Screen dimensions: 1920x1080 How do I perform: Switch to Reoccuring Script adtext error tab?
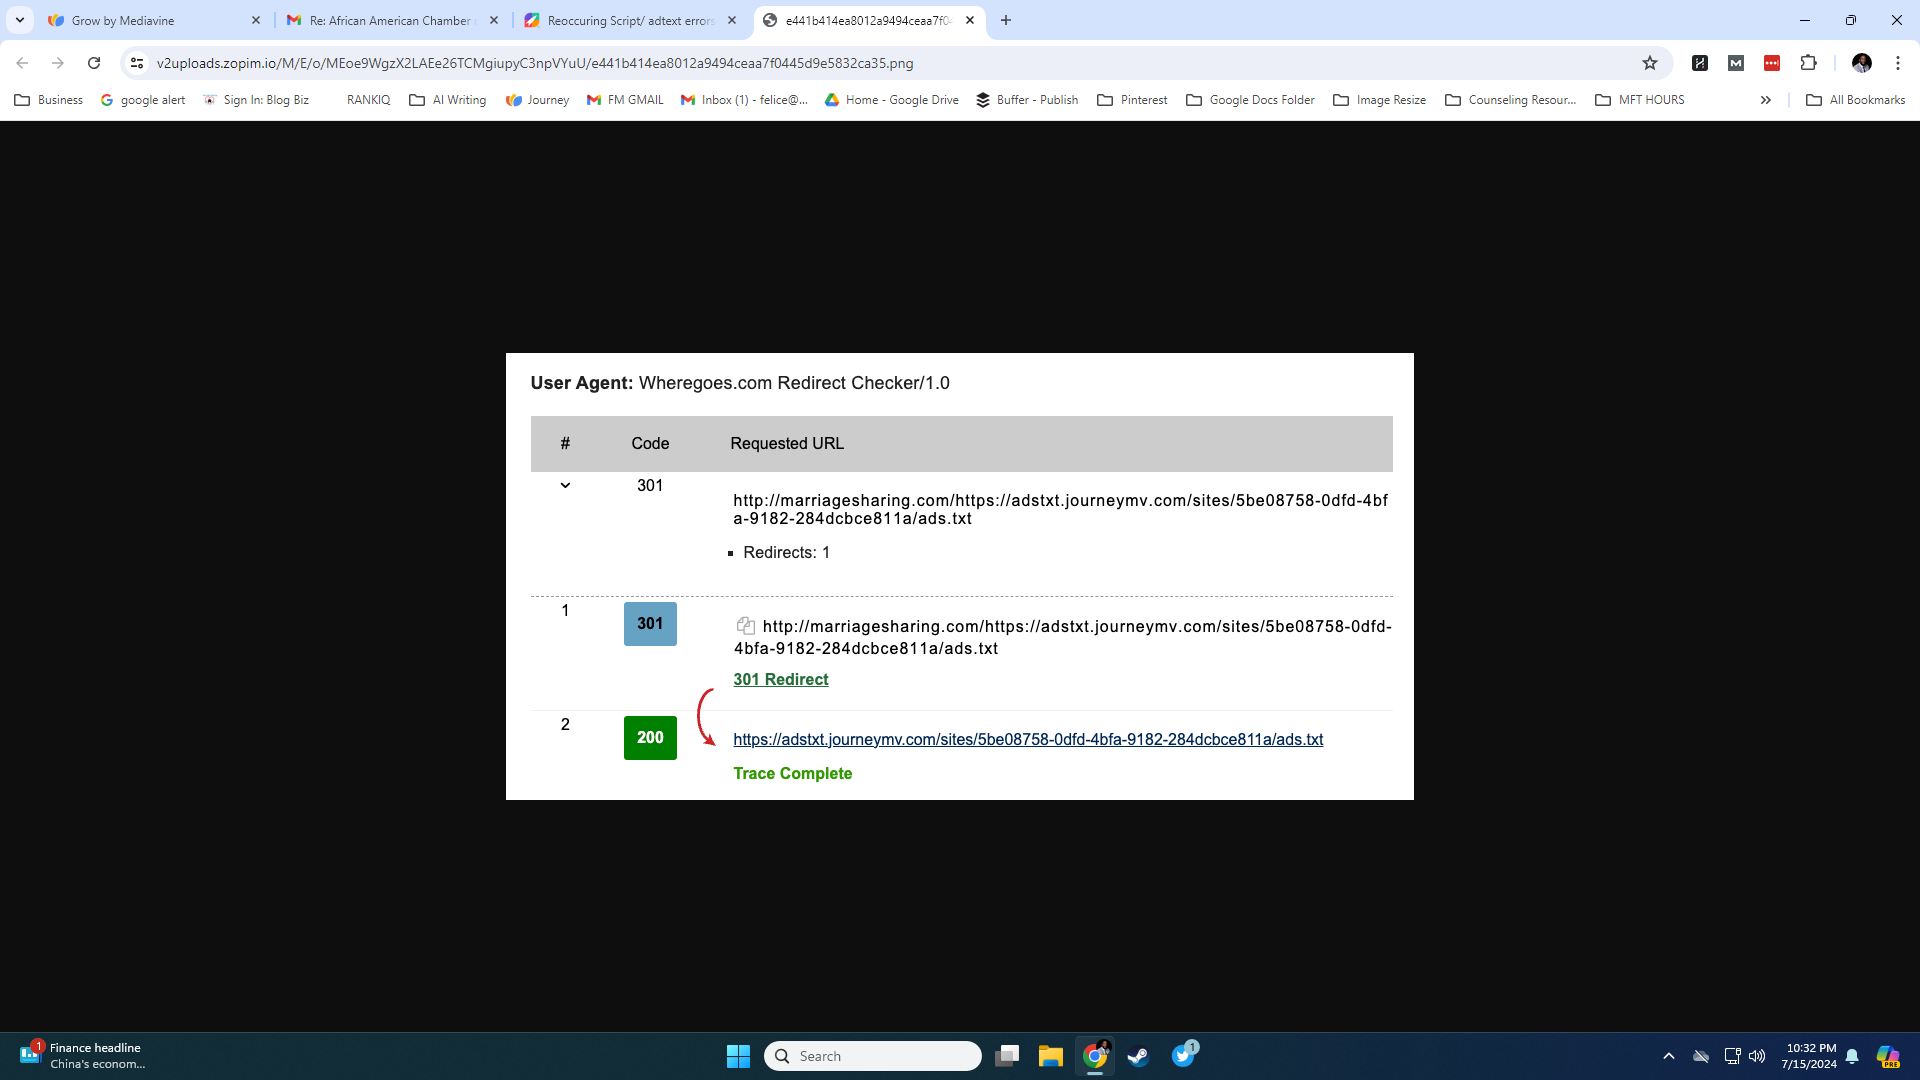[630, 20]
